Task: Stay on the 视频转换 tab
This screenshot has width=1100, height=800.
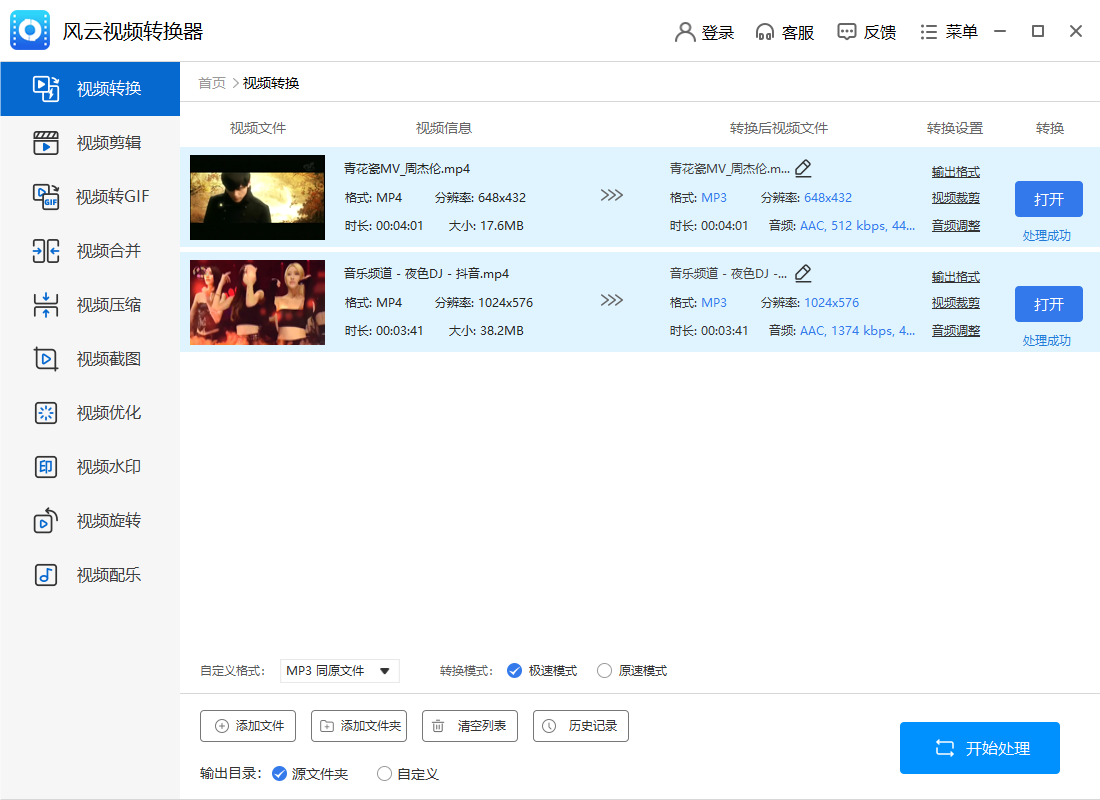Action: [90, 89]
